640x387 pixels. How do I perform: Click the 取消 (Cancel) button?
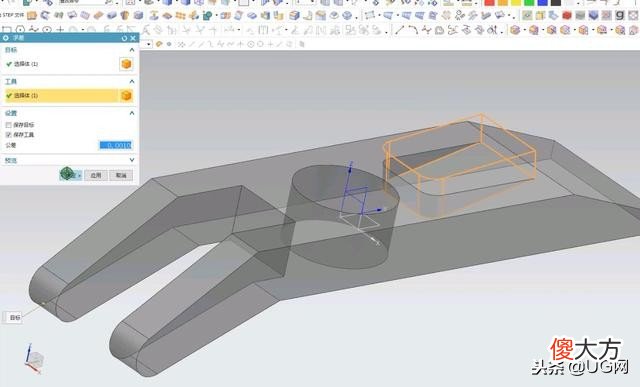pyautogui.click(x=121, y=175)
